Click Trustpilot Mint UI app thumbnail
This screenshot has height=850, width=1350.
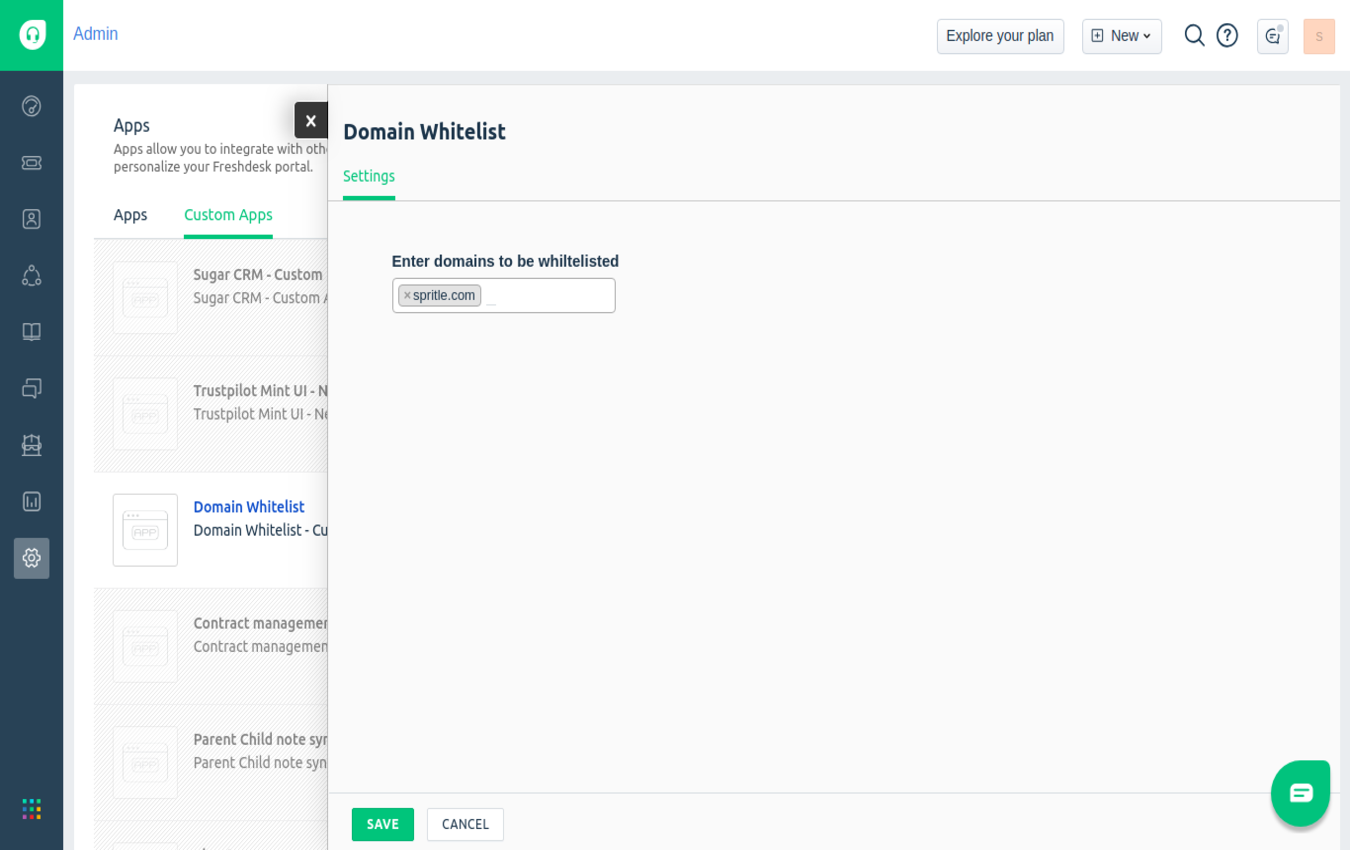[145, 414]
